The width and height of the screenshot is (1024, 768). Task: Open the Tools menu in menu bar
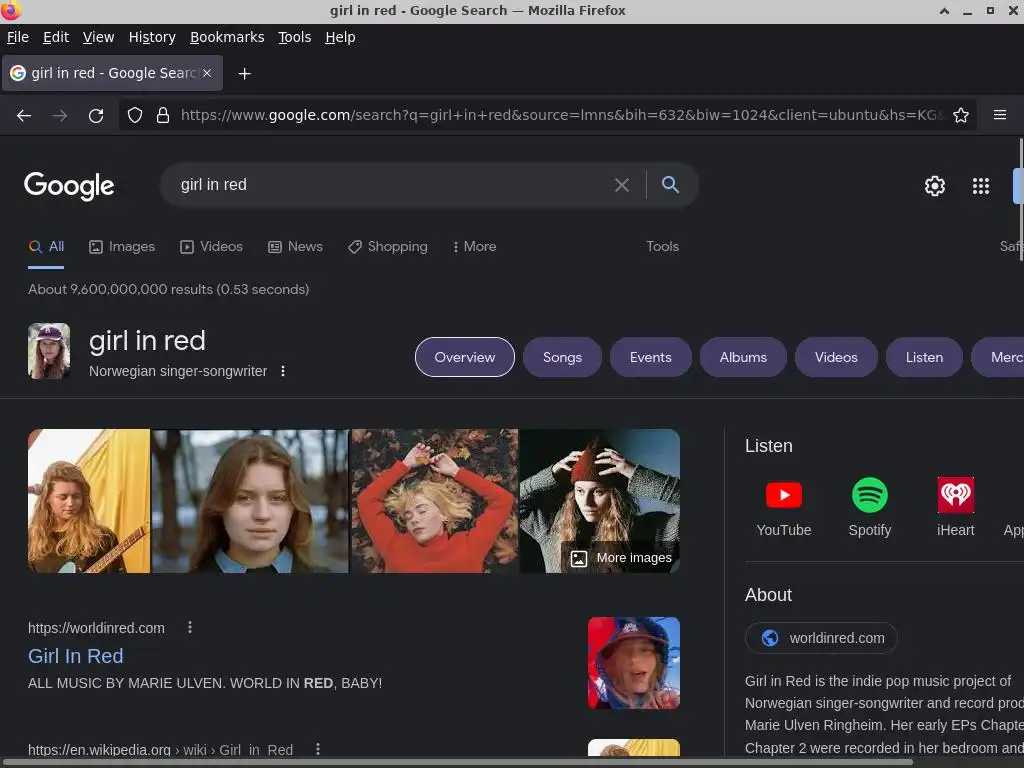tap(295, 37)
